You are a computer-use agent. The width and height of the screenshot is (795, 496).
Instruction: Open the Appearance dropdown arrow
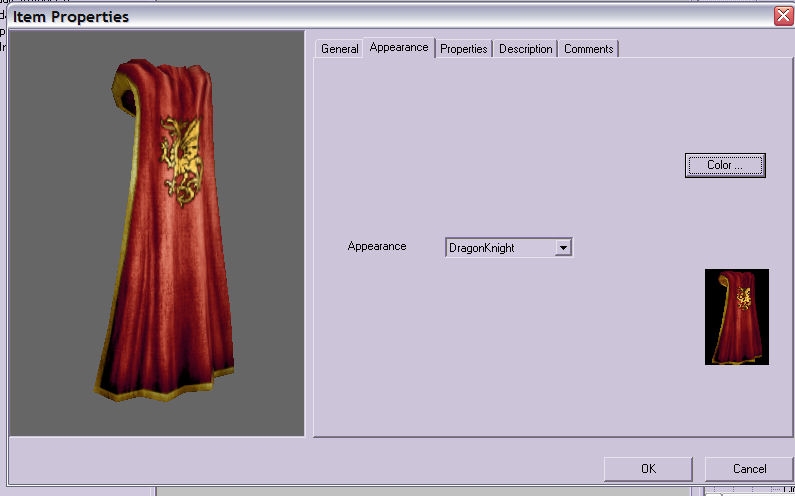tap(563, 247)
